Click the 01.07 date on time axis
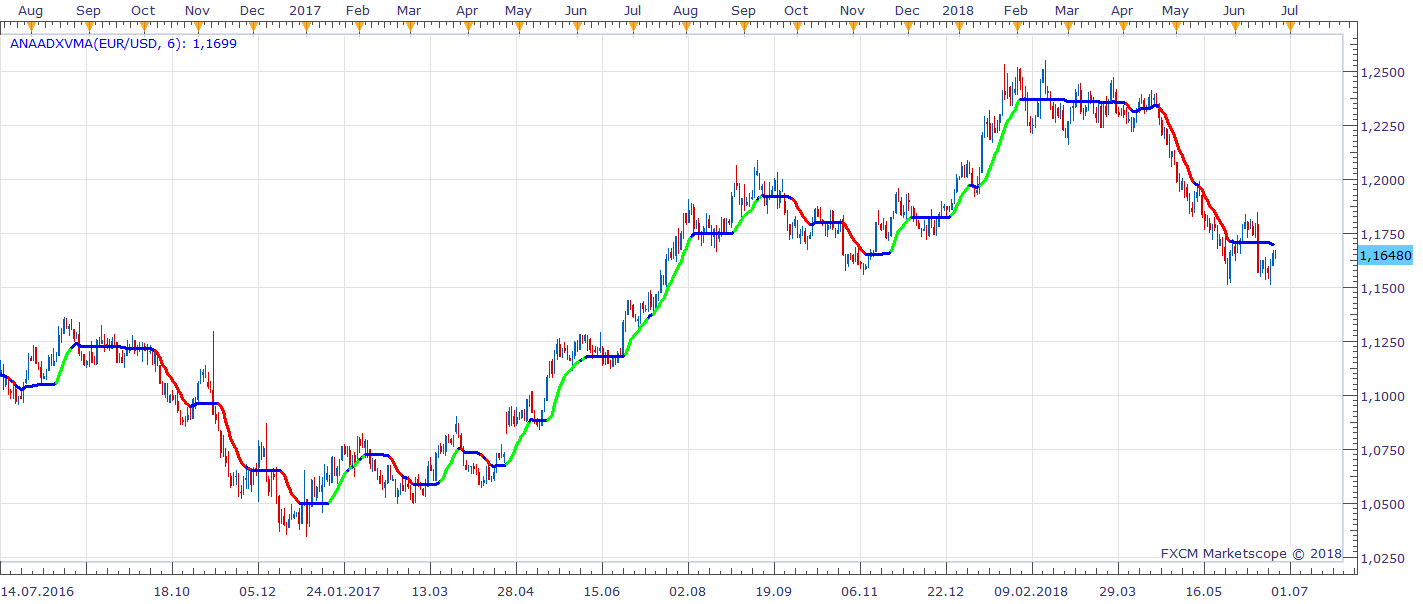 1289,592
